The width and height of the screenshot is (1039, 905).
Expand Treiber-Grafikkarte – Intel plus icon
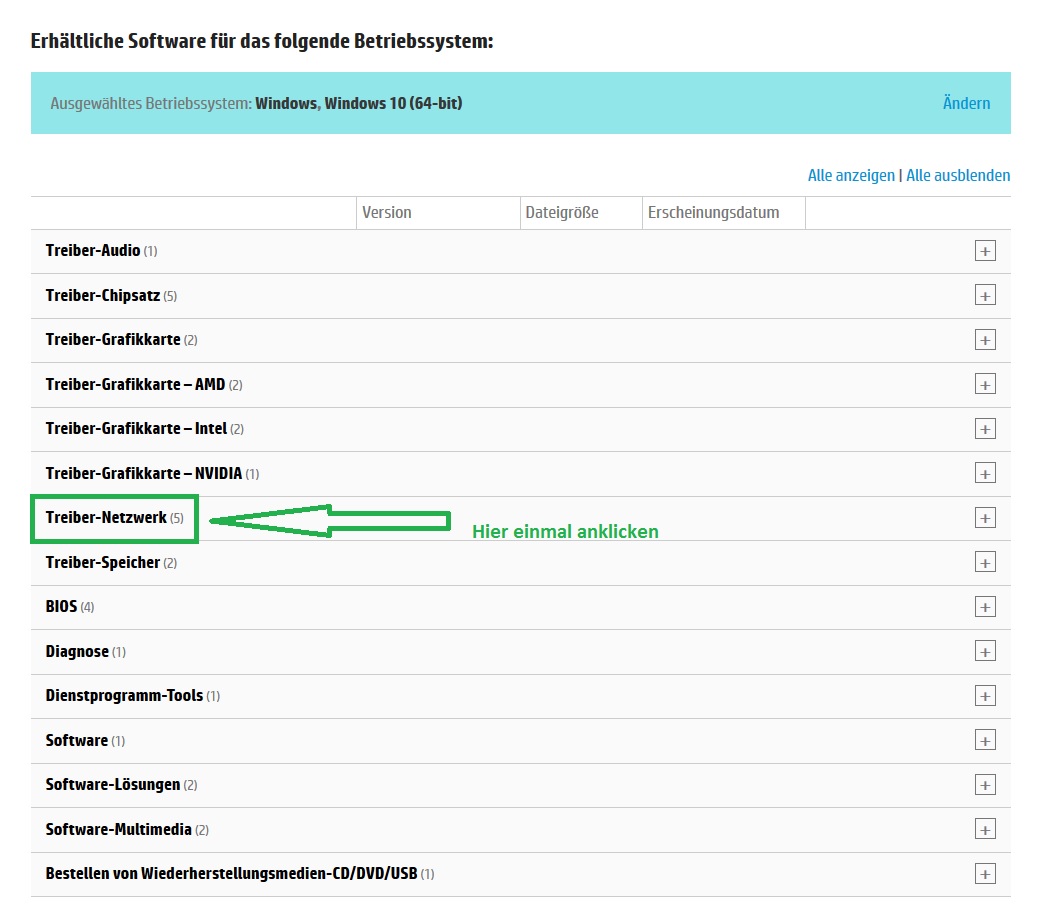click(985, 429)
